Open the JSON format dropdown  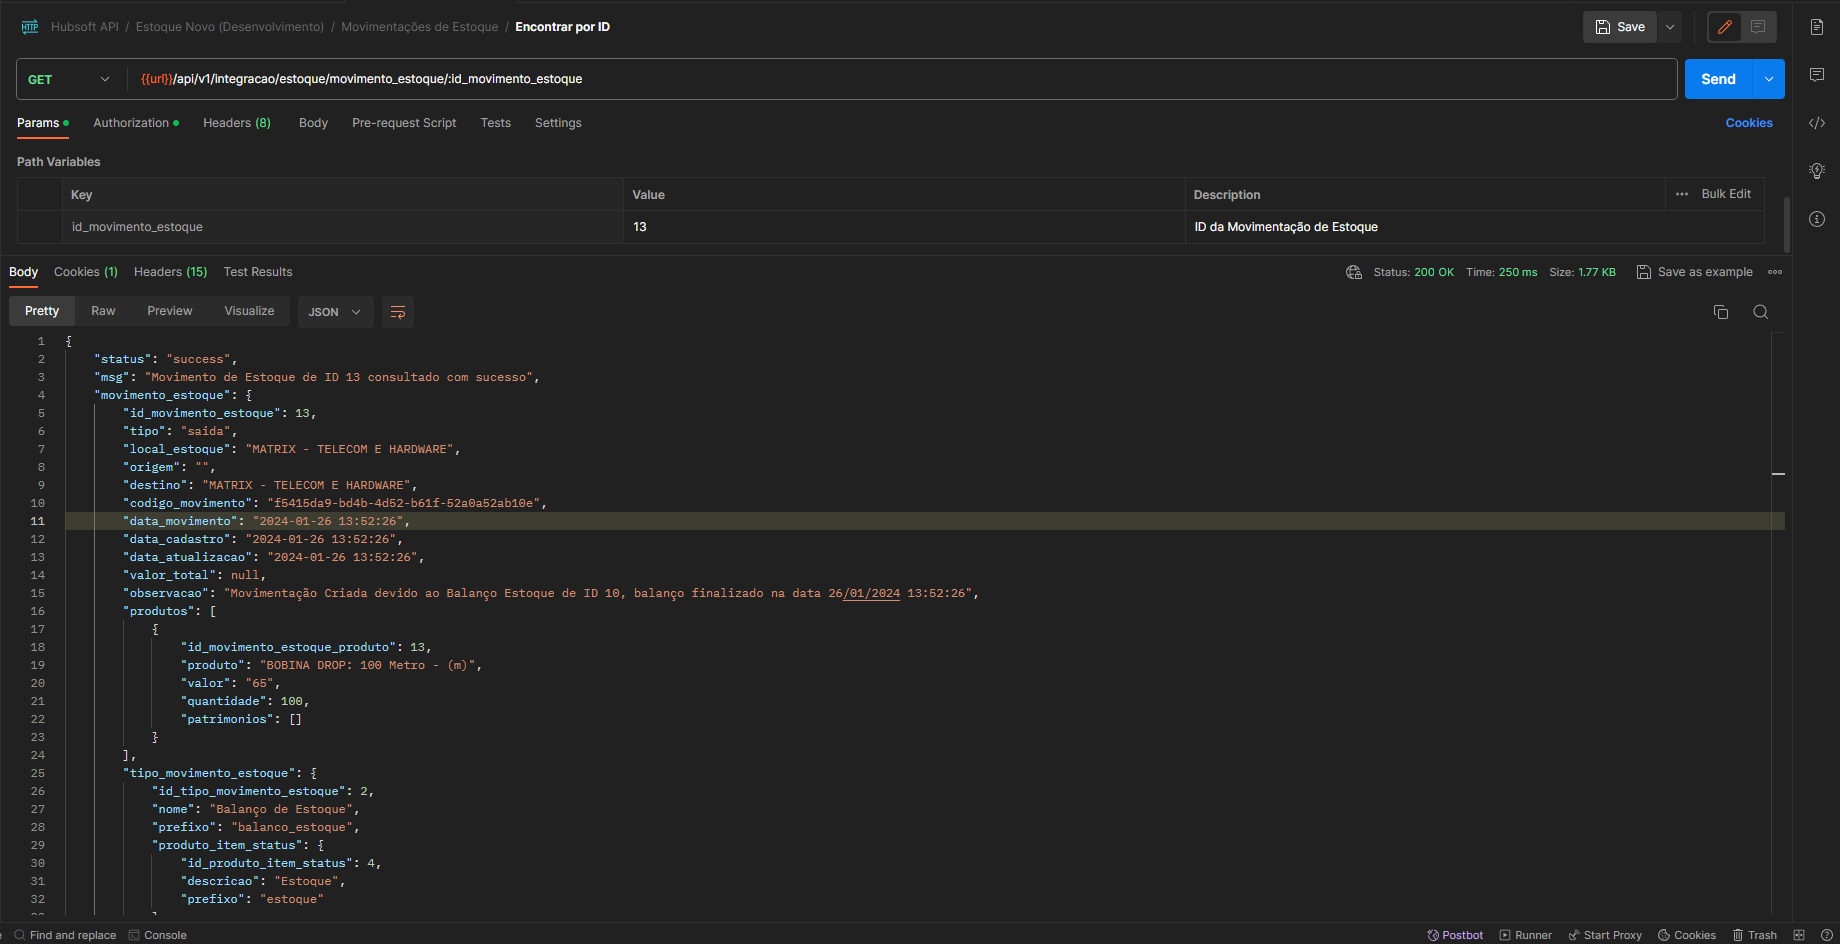pos(335,312)
